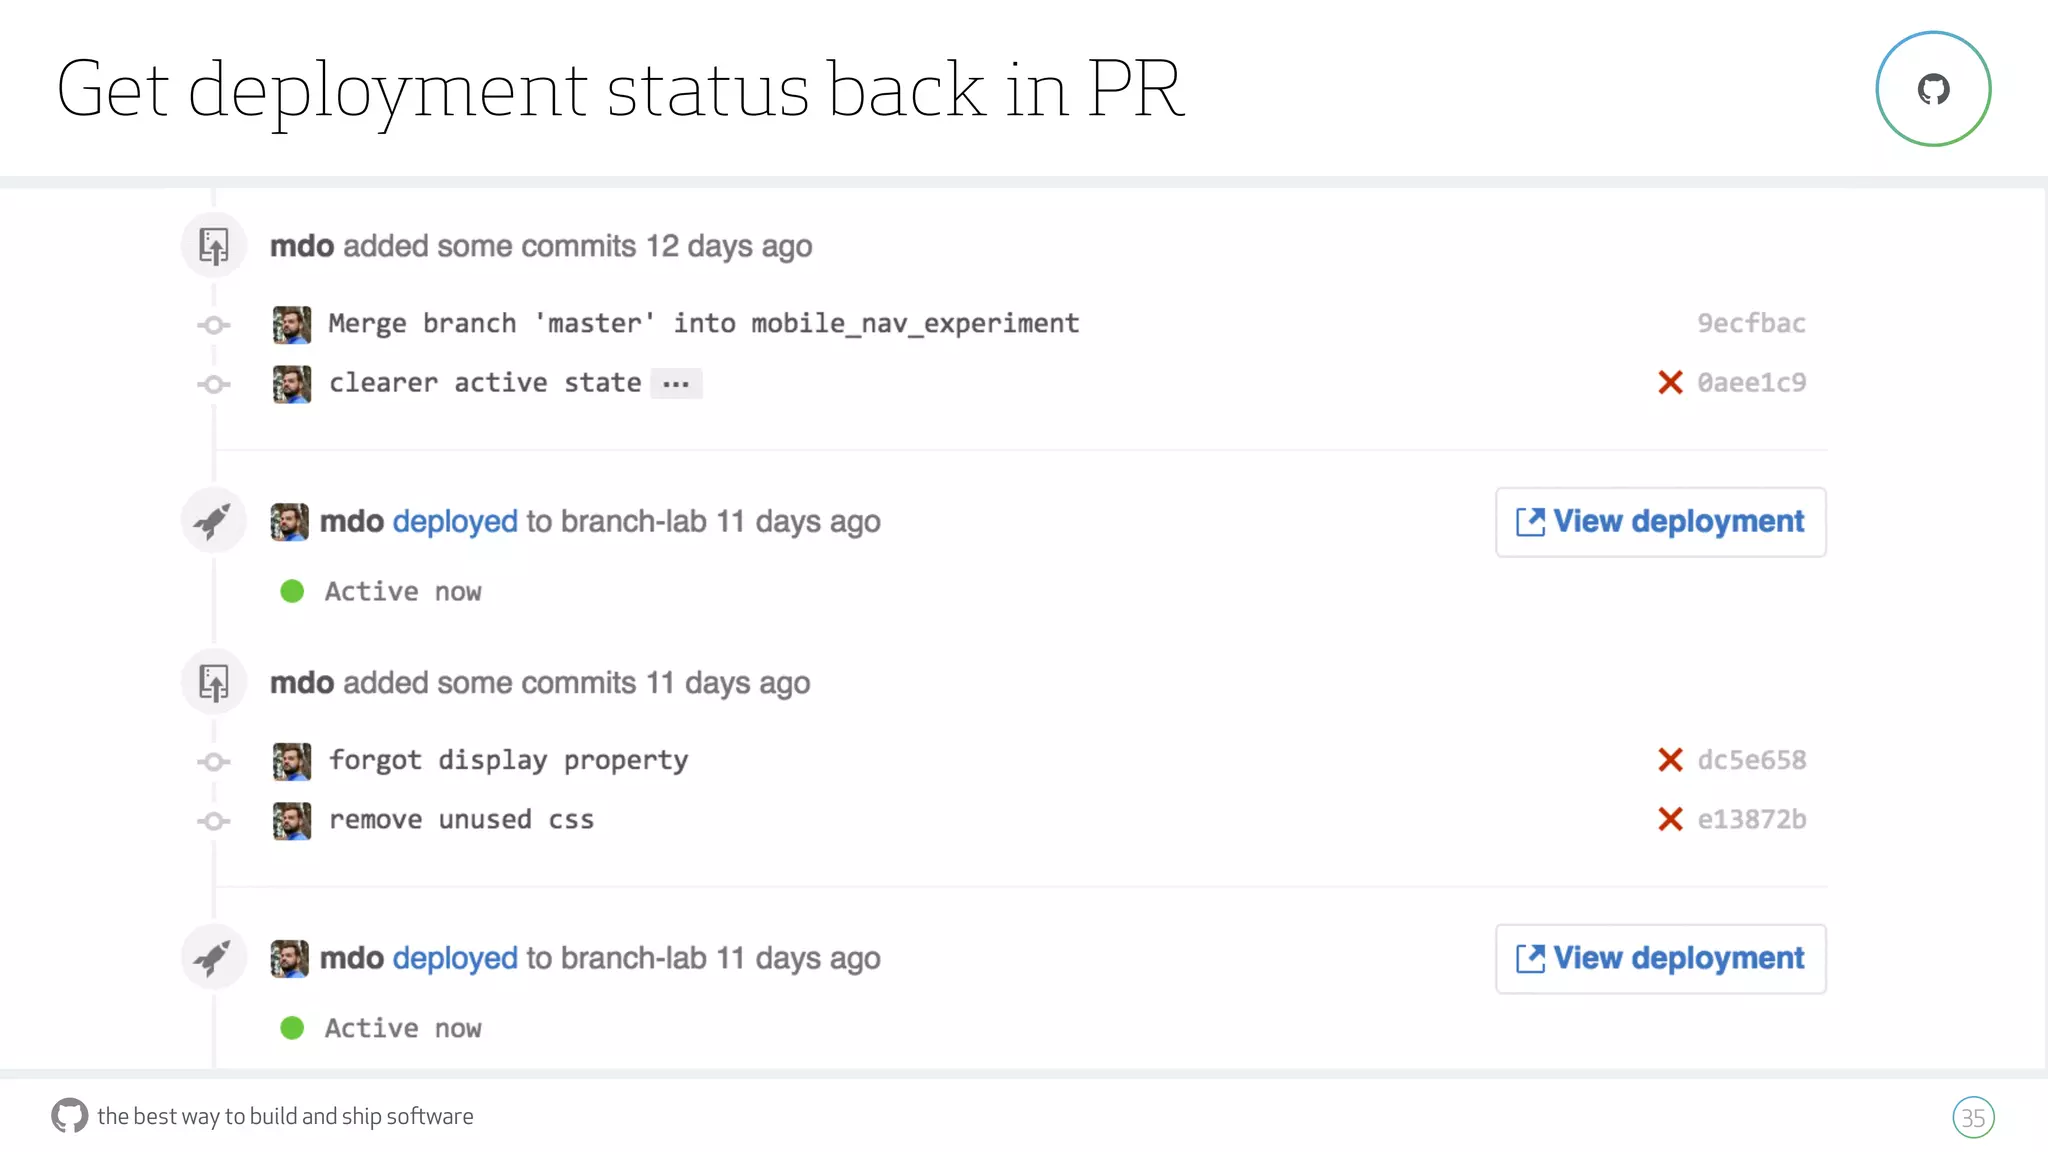Click the commits-pushed icon for 12 days ago

pos(213,246)
